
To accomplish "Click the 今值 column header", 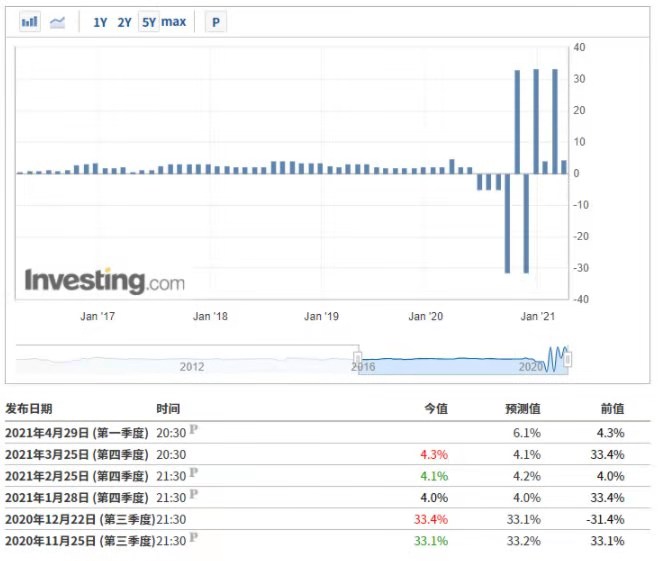I will point(436,408).
